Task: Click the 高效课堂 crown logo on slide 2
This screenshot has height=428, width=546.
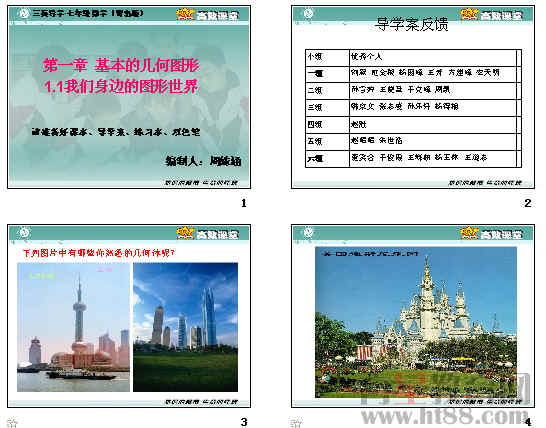Action: click(x=492, y=15)
